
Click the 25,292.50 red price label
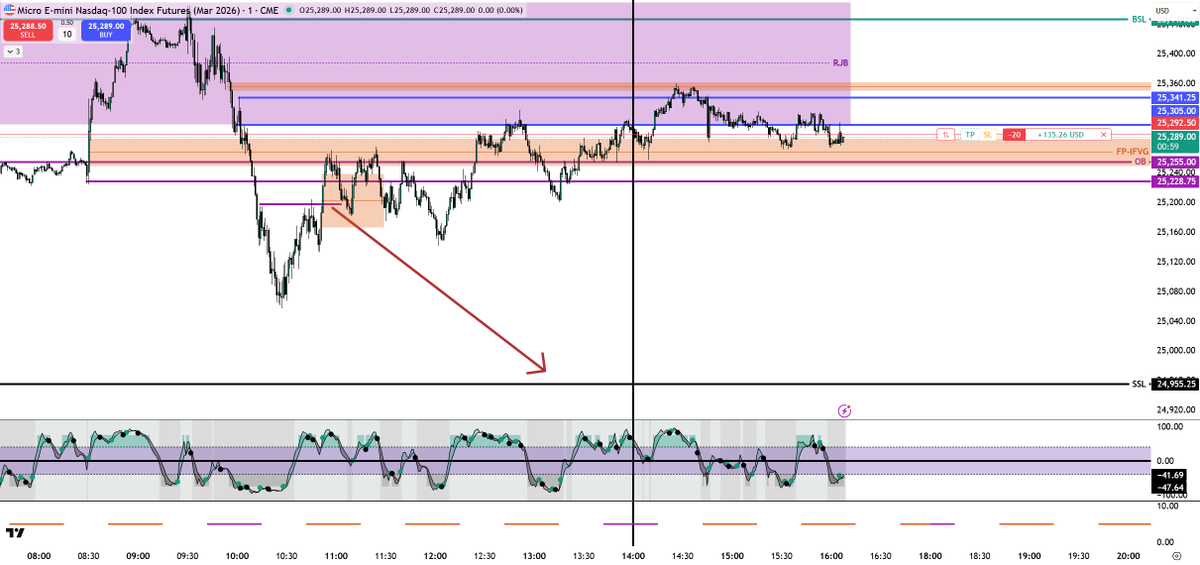(1176, 122)
